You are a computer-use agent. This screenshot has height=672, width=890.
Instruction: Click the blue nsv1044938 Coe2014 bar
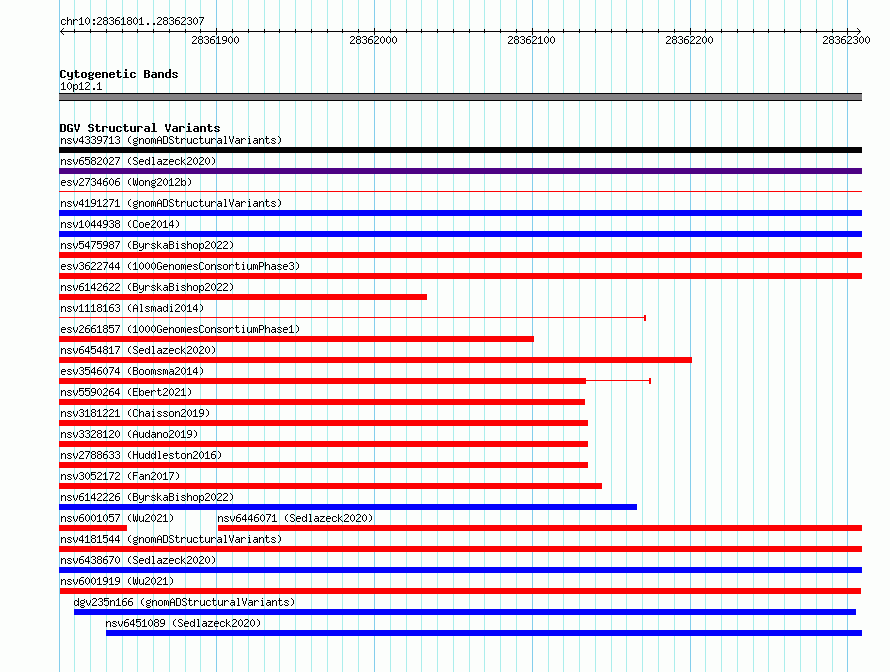(460, 234)
